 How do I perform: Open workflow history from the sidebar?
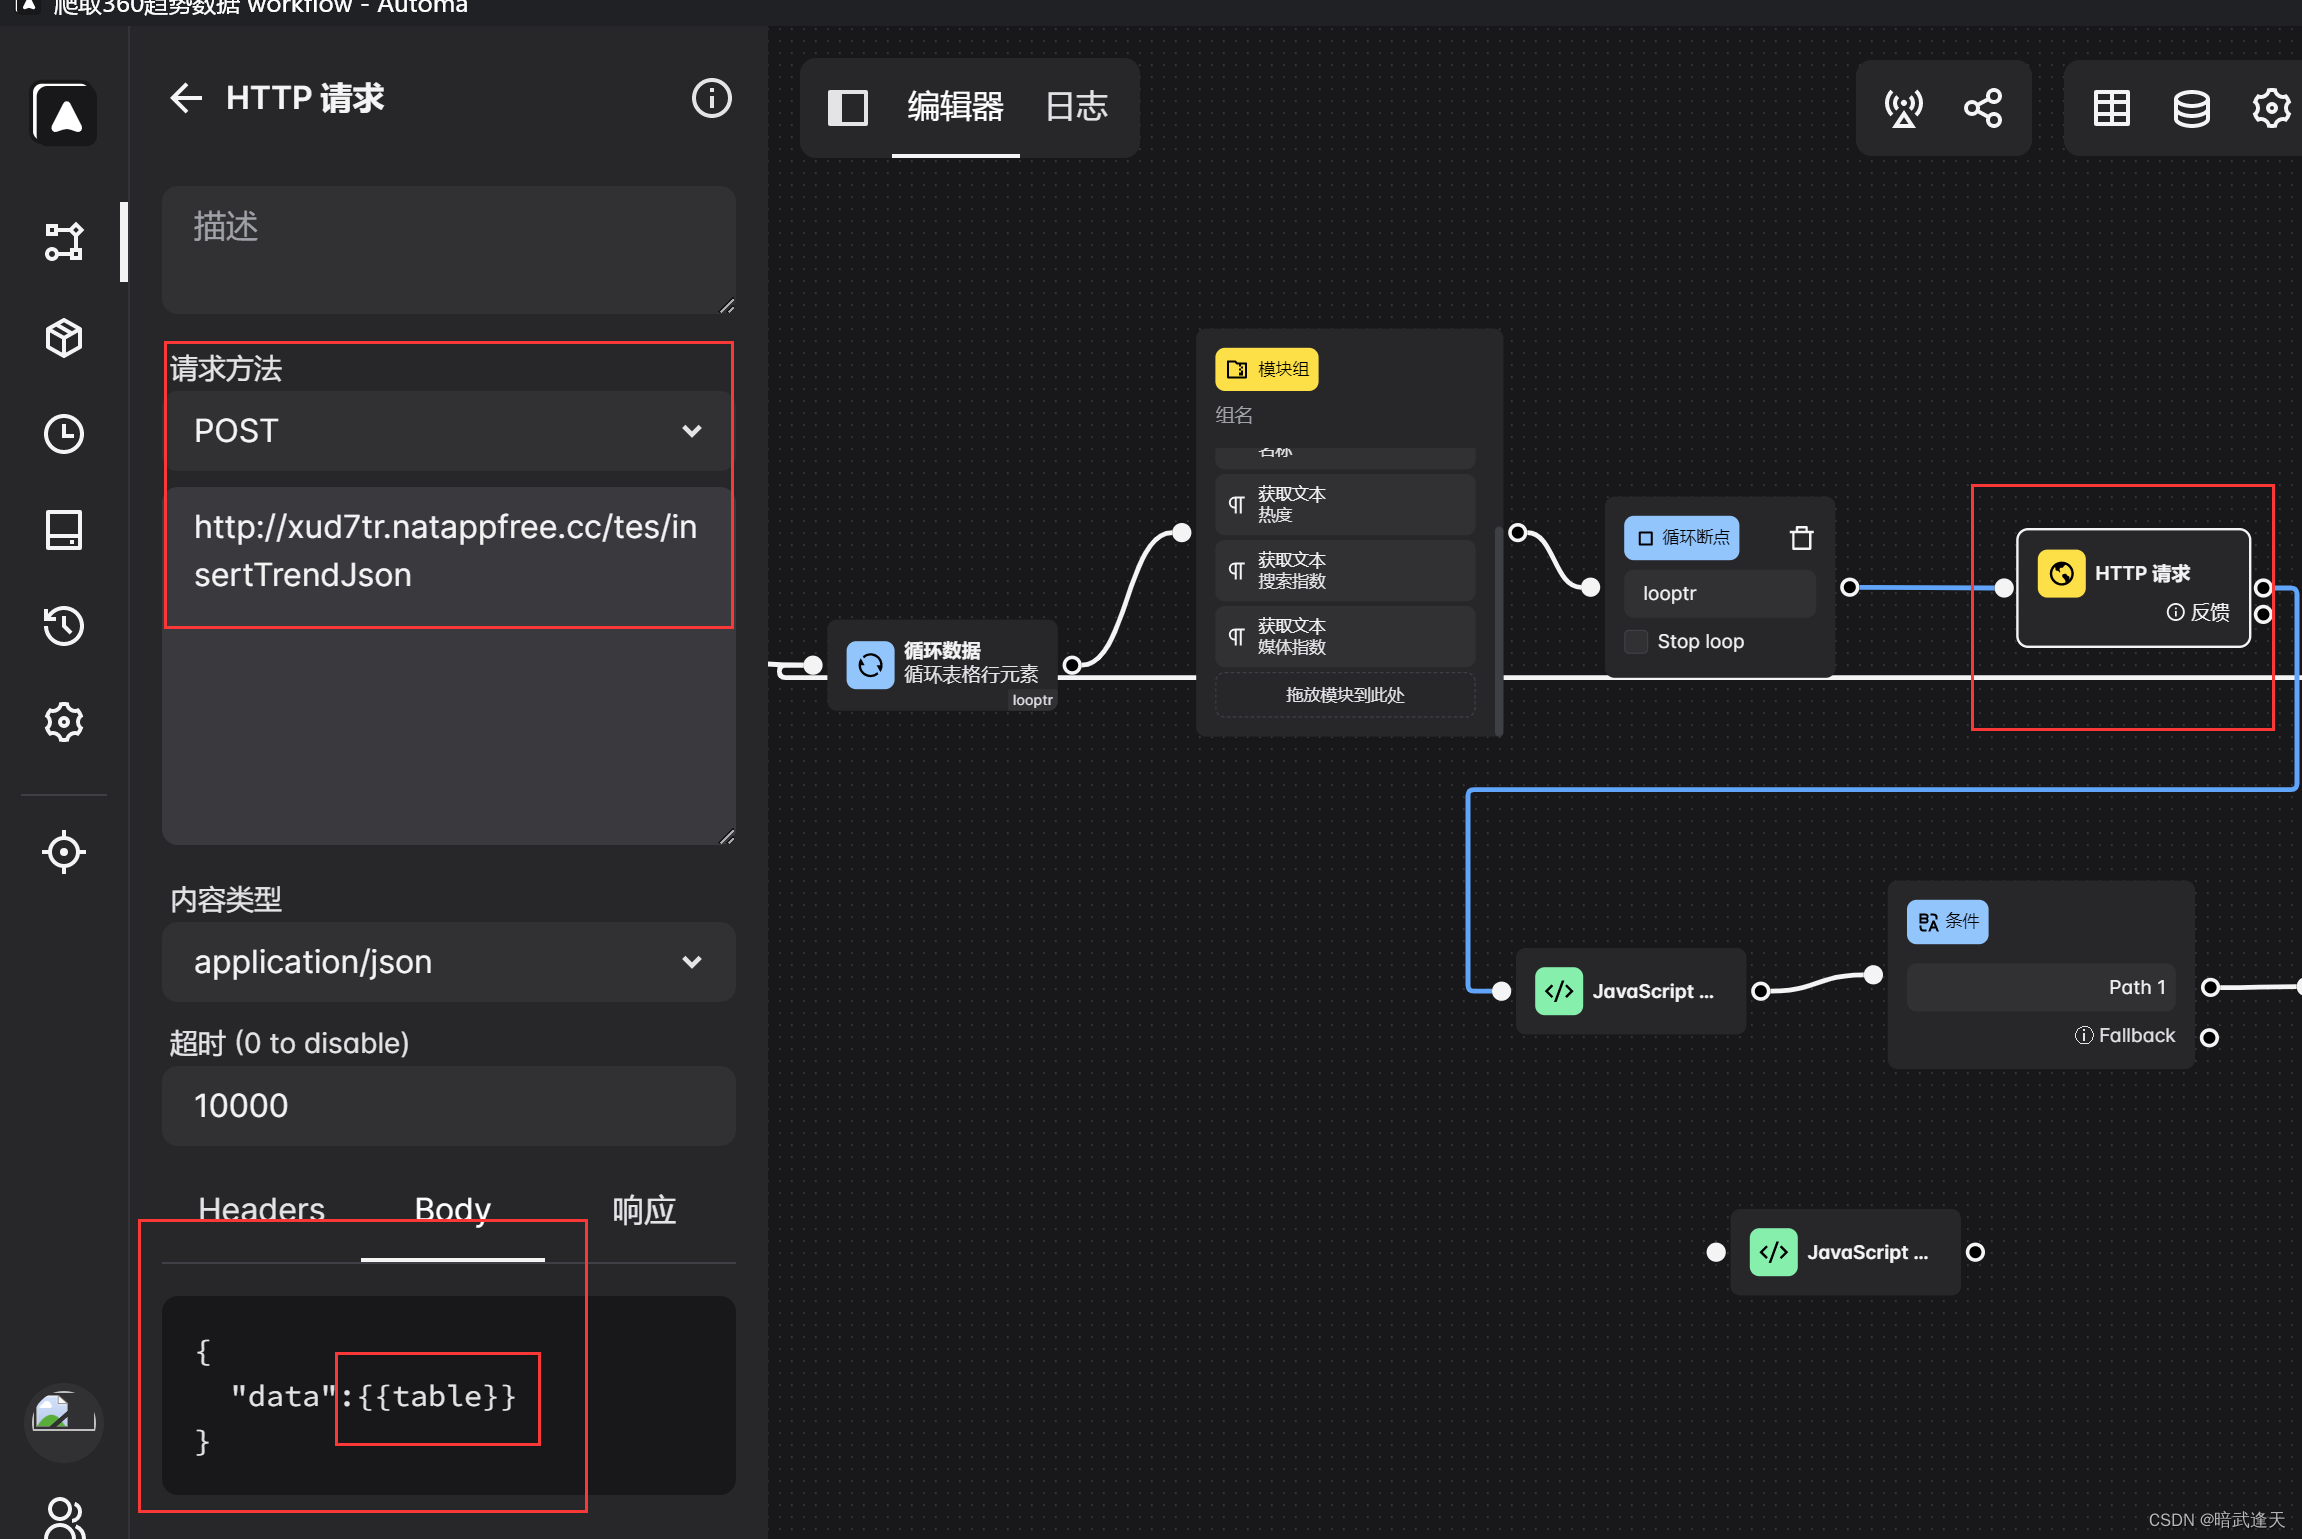[x=63, y=625]
